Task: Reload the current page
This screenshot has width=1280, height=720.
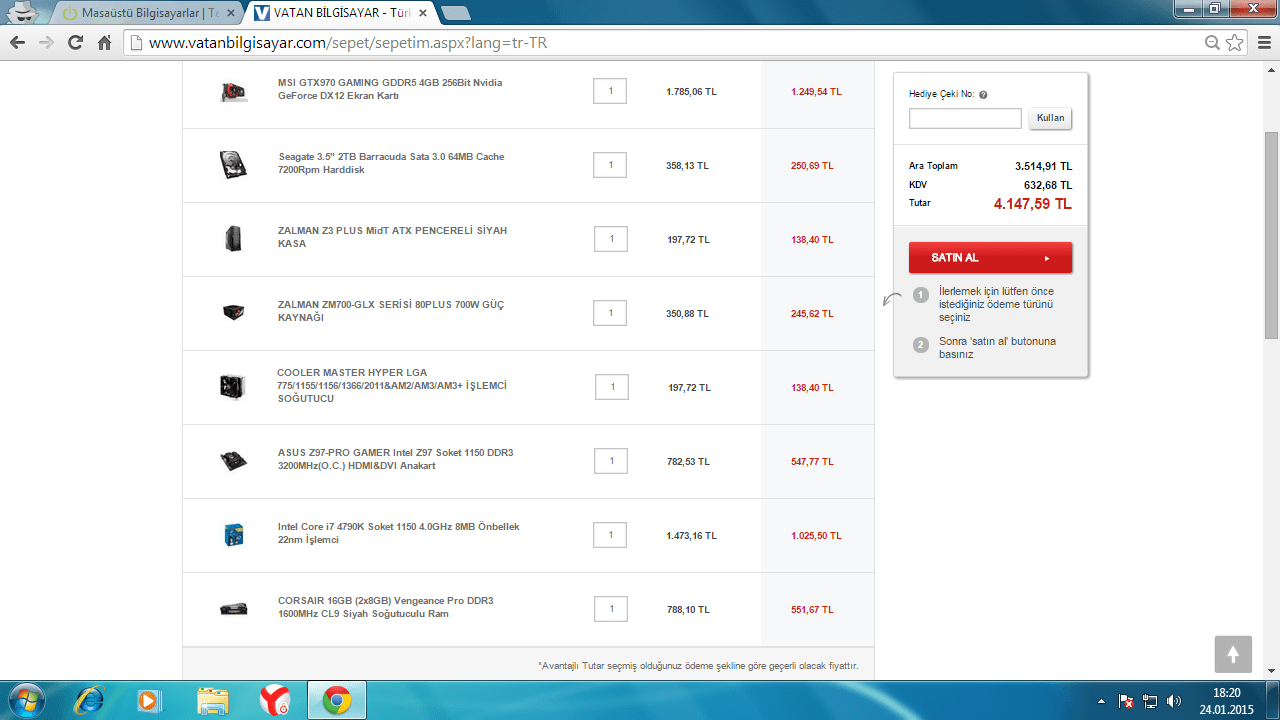Action: (x=75, y=43)
